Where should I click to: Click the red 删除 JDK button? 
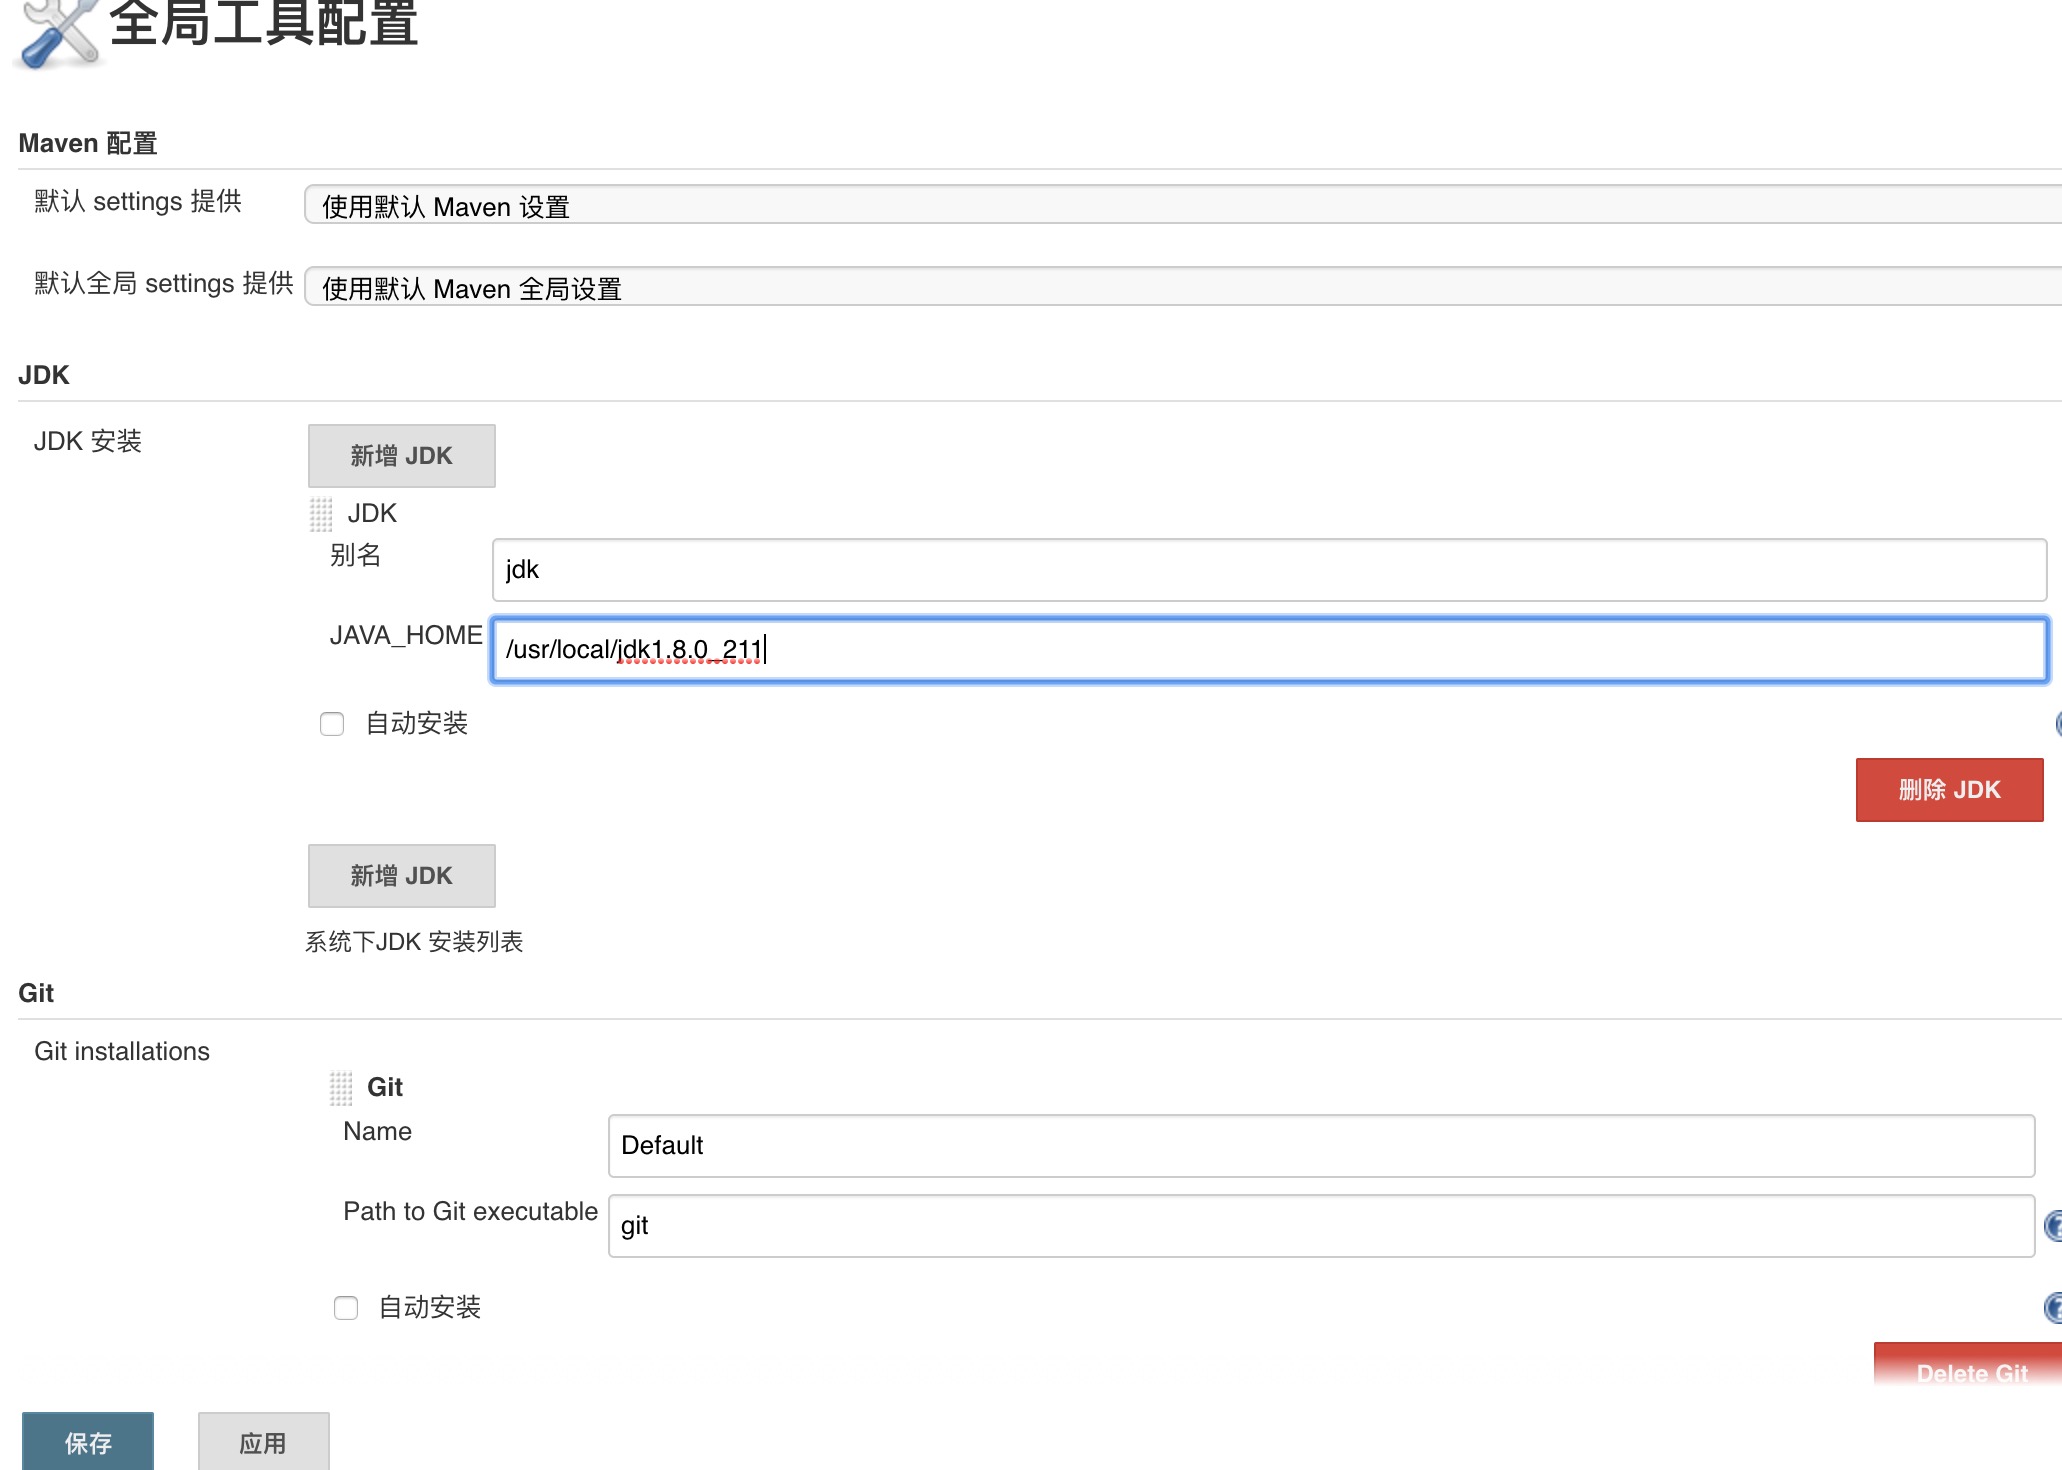[1948, 789]
